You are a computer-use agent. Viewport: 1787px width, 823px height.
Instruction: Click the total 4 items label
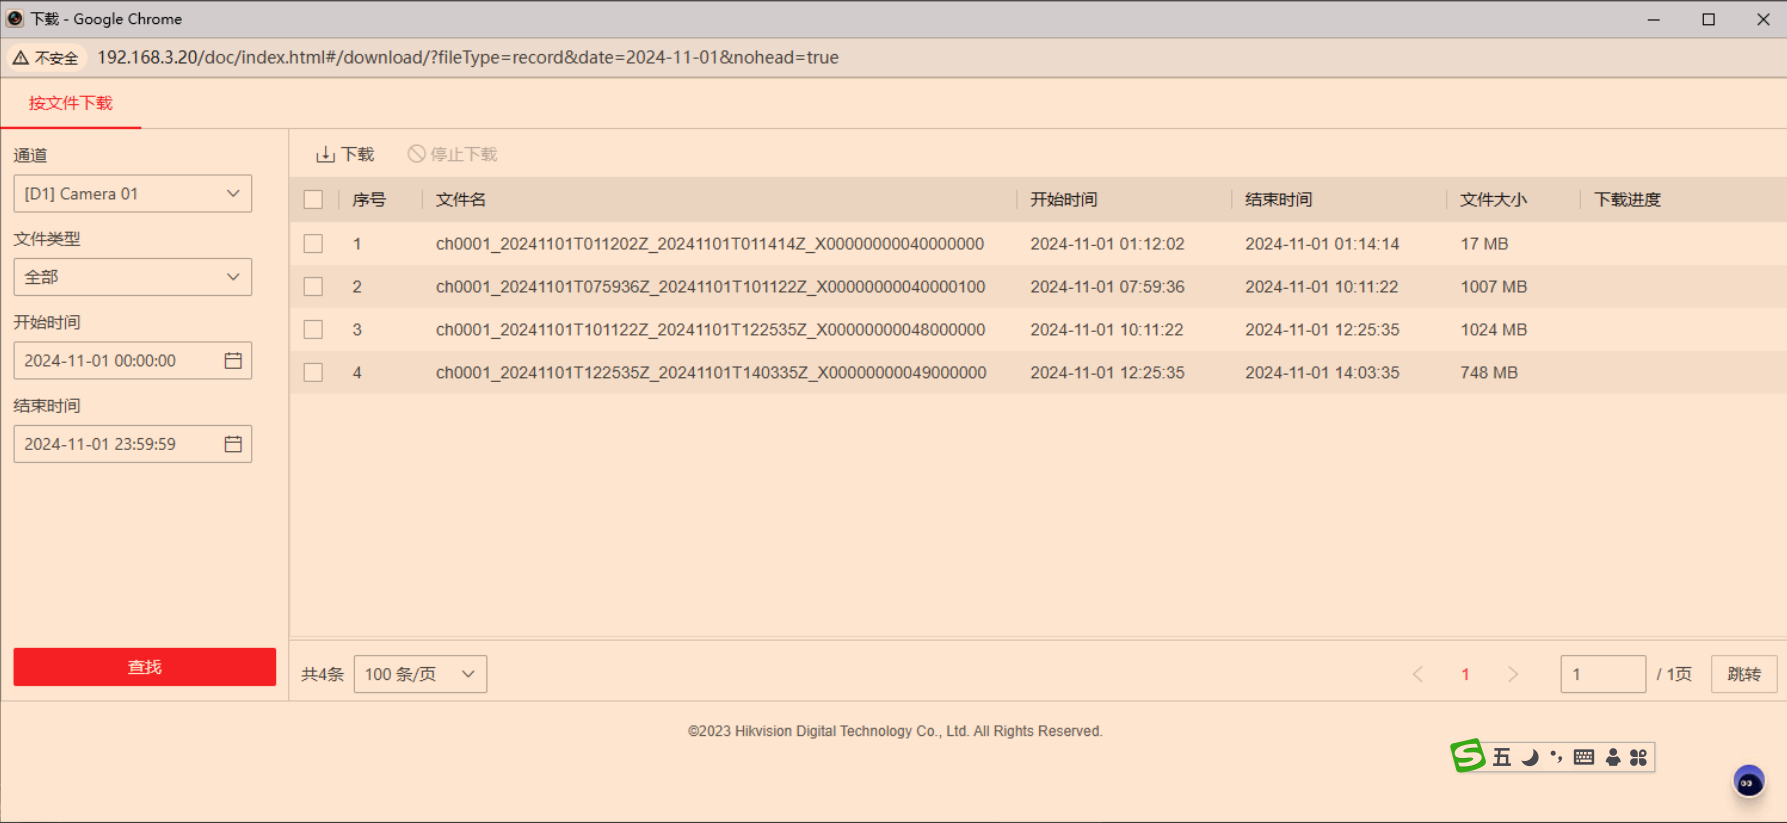322,674
